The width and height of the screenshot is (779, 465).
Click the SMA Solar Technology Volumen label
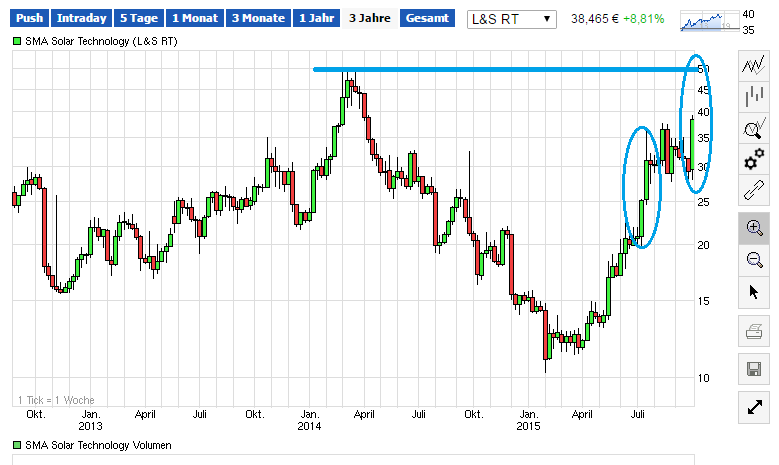point(98,445)
